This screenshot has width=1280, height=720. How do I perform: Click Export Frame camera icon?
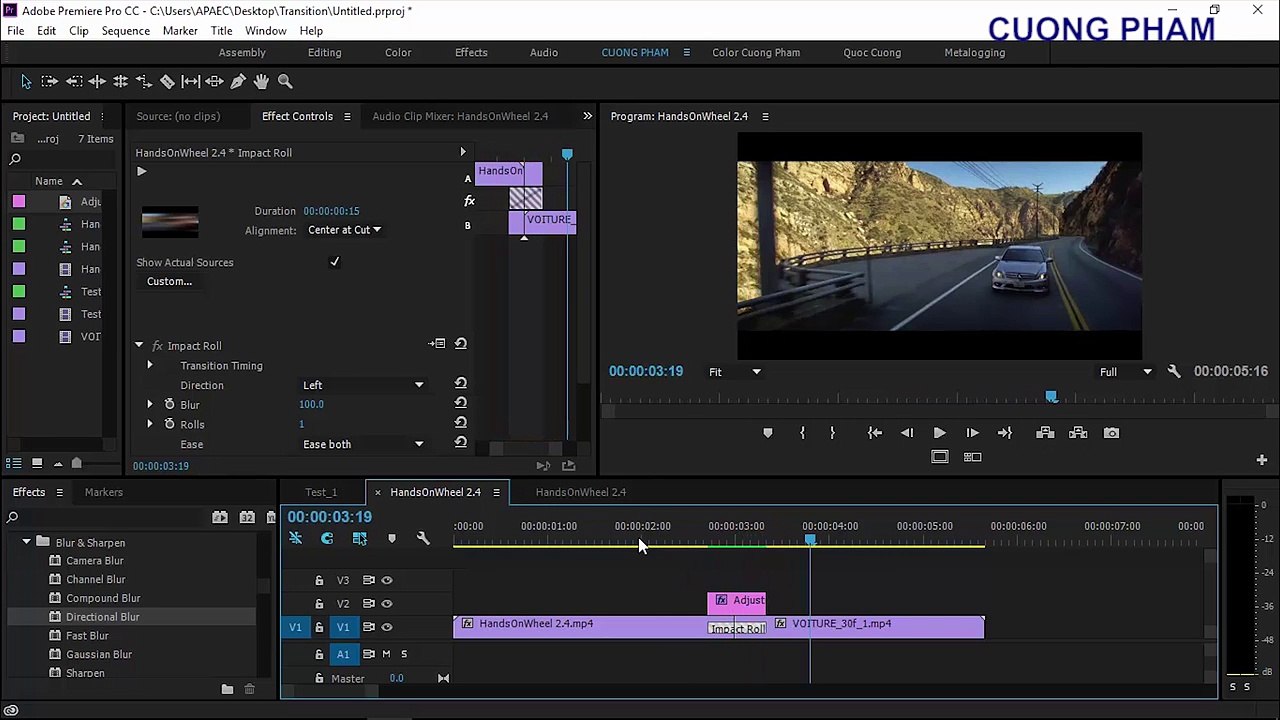[x=1111, y=433]
